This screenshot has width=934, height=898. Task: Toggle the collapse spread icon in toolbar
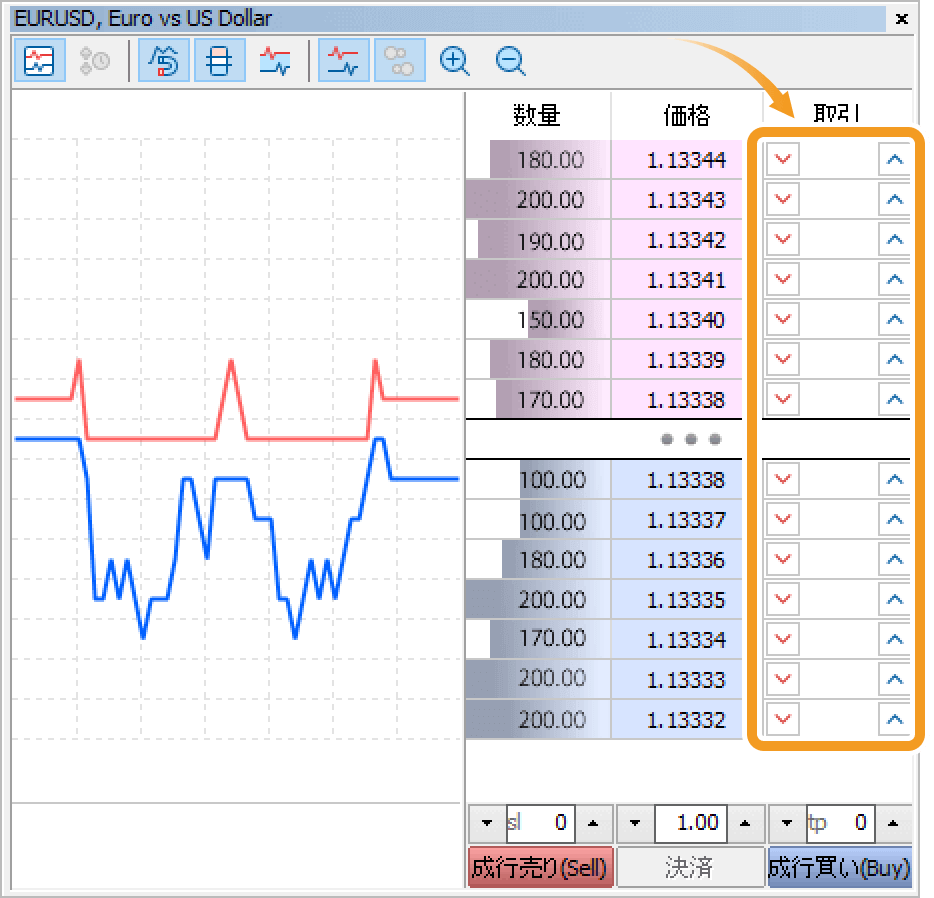pyautogui.click(x=220, y=61)
